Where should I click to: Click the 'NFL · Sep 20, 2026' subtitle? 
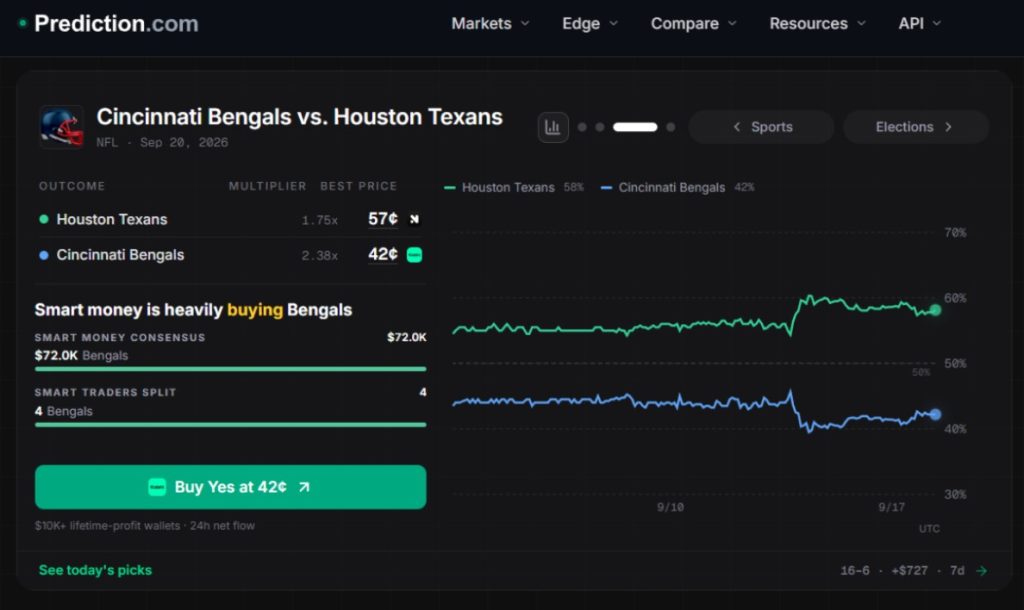(x=162, y=142)
